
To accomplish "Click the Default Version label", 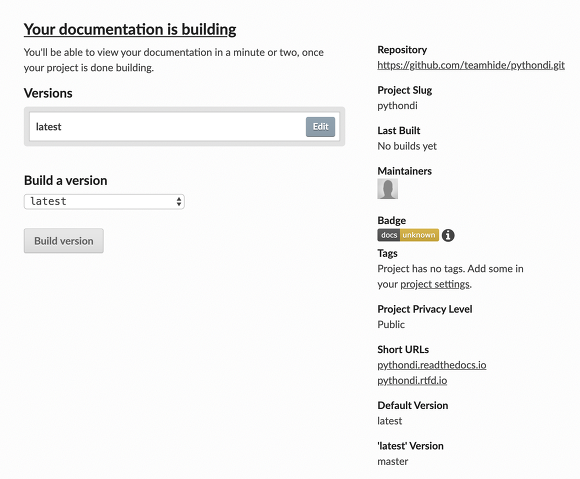I will coord(413,405).
